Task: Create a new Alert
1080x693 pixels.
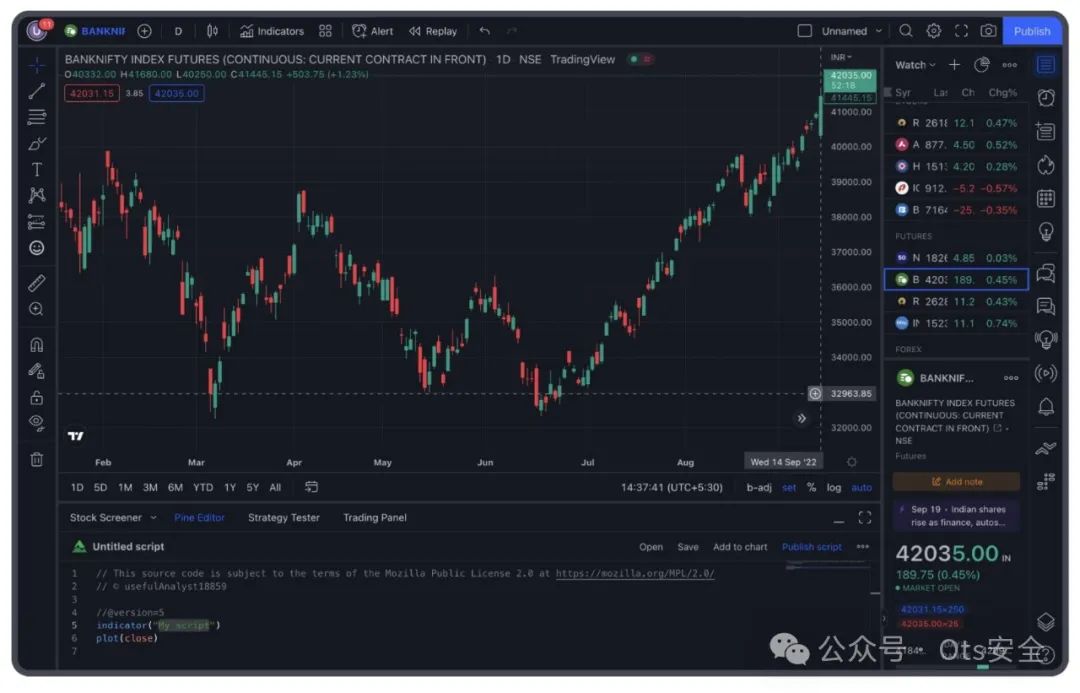Action: pos(373,31)
